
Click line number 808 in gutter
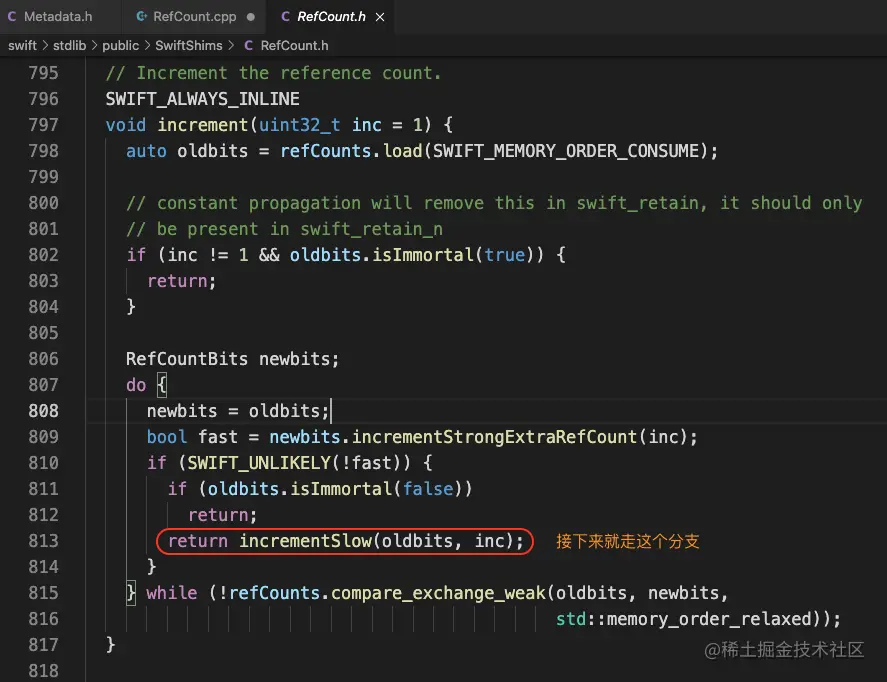tap(44, 411)
